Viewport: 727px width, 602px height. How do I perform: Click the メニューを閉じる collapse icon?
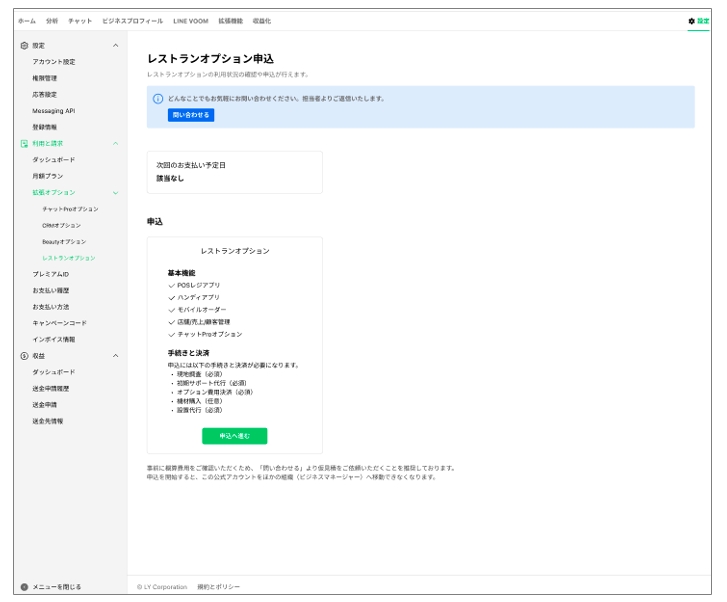click(x=25, y=587)
